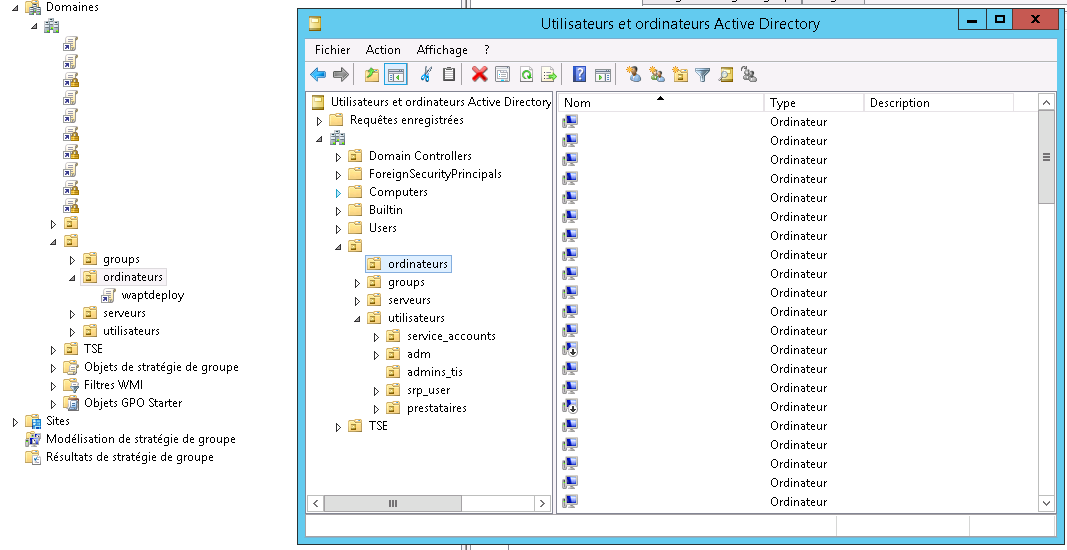
Task: Go up one level with the folder-arrow icon
Action: click(372, 74)
